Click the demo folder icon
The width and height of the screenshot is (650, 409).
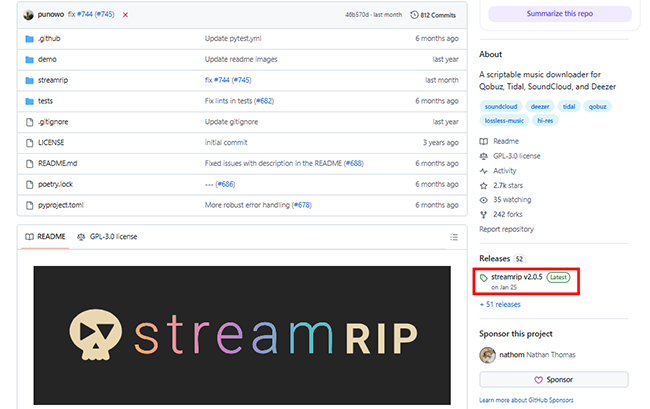29,60
